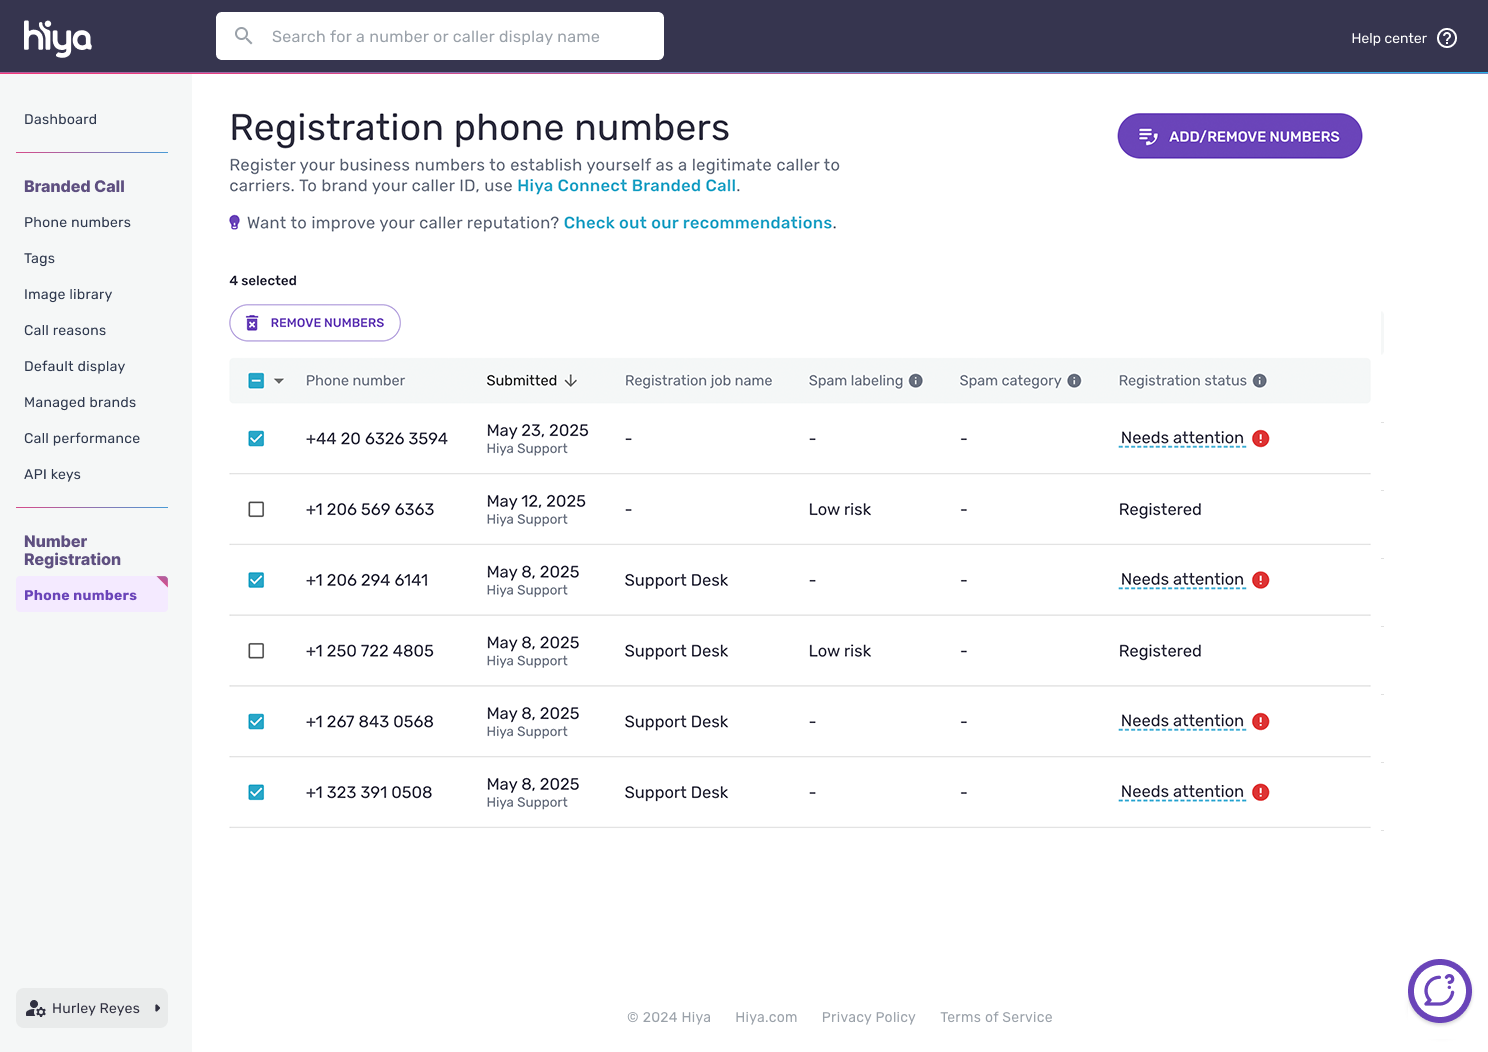Click the Registration status info icon
Image resolution: width=1488 pixels, height=1052 pixels.
click(x=1260, y=380)
